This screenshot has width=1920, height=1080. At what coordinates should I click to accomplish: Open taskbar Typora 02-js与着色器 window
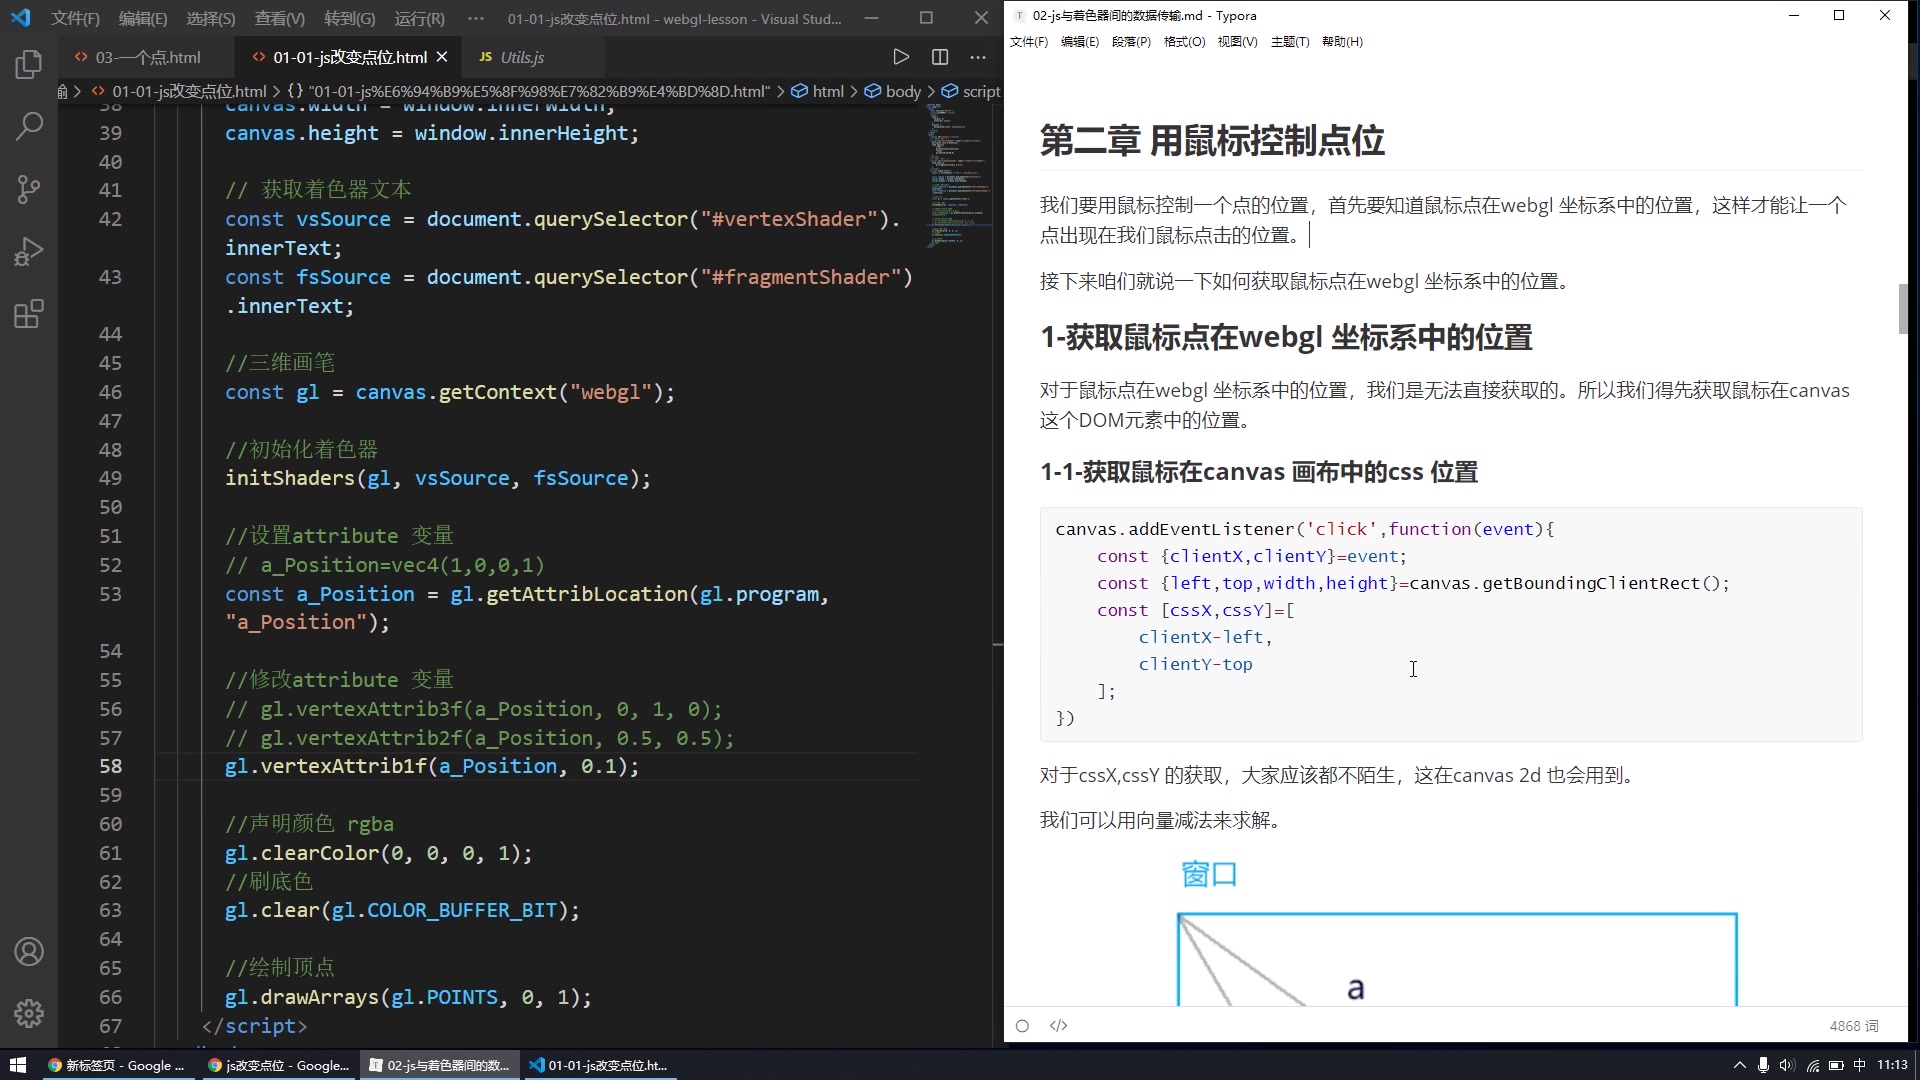[x=439, y=1065]
